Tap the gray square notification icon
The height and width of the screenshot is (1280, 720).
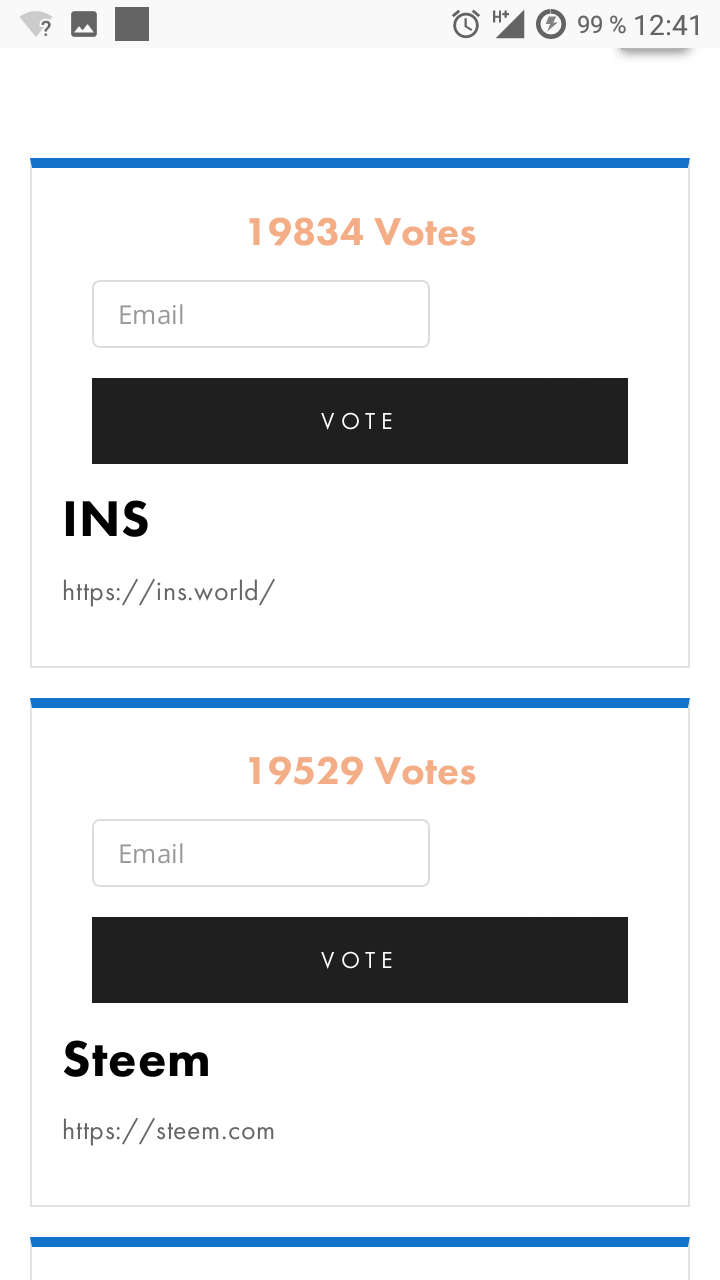tap(132, 24)
